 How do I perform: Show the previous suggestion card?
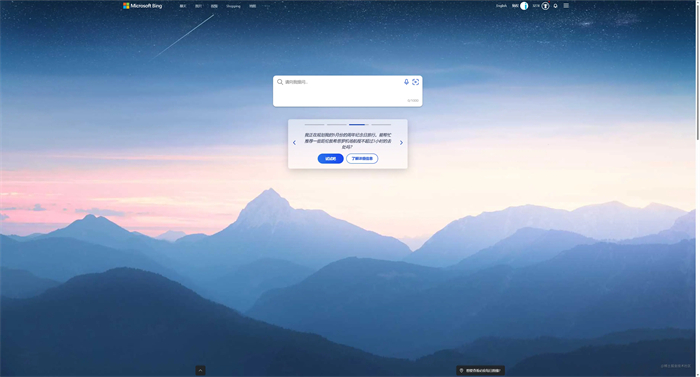coord(294,142)
